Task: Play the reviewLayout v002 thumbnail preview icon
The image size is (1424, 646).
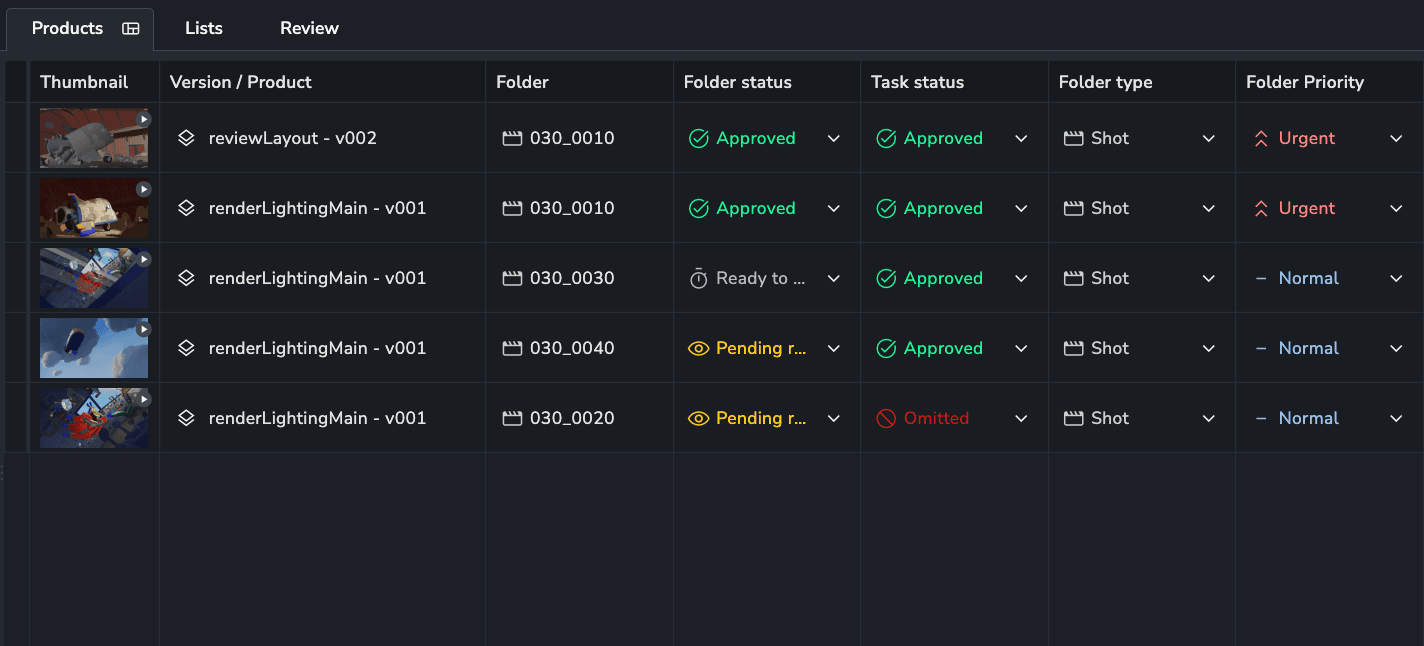Action: pos(144,119)
